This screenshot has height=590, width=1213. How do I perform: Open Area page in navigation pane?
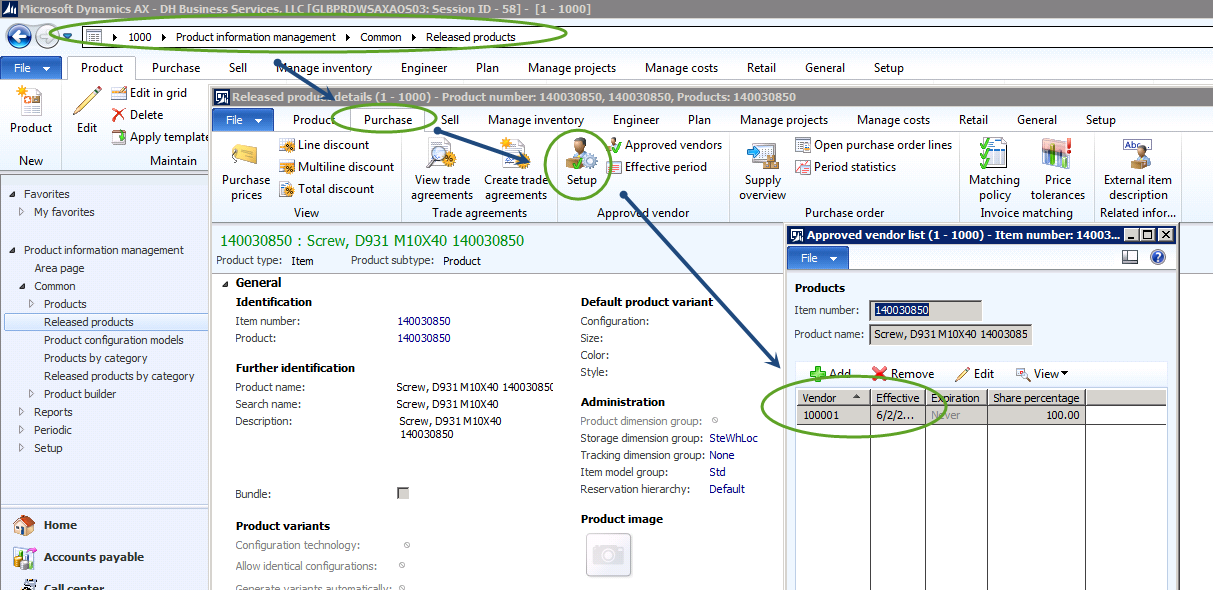[x=59, y=268]
